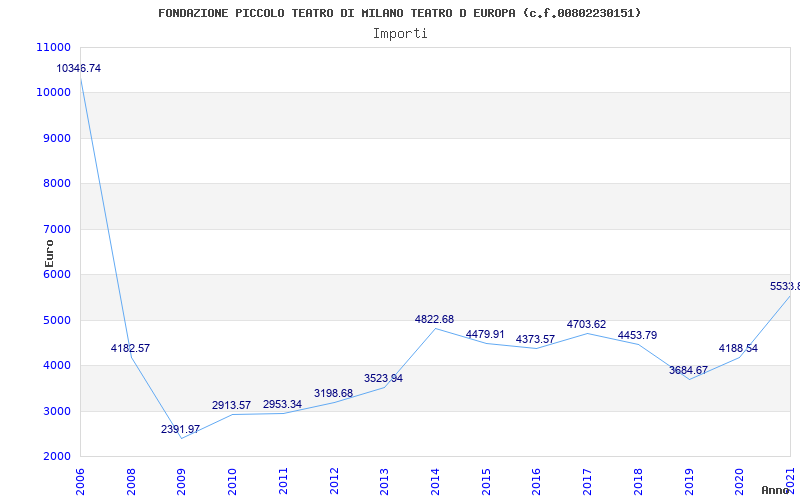Click the 2020 x-axis year
Image resolution: width=800 pixels, height=500 pixels.
click(740, 481)
